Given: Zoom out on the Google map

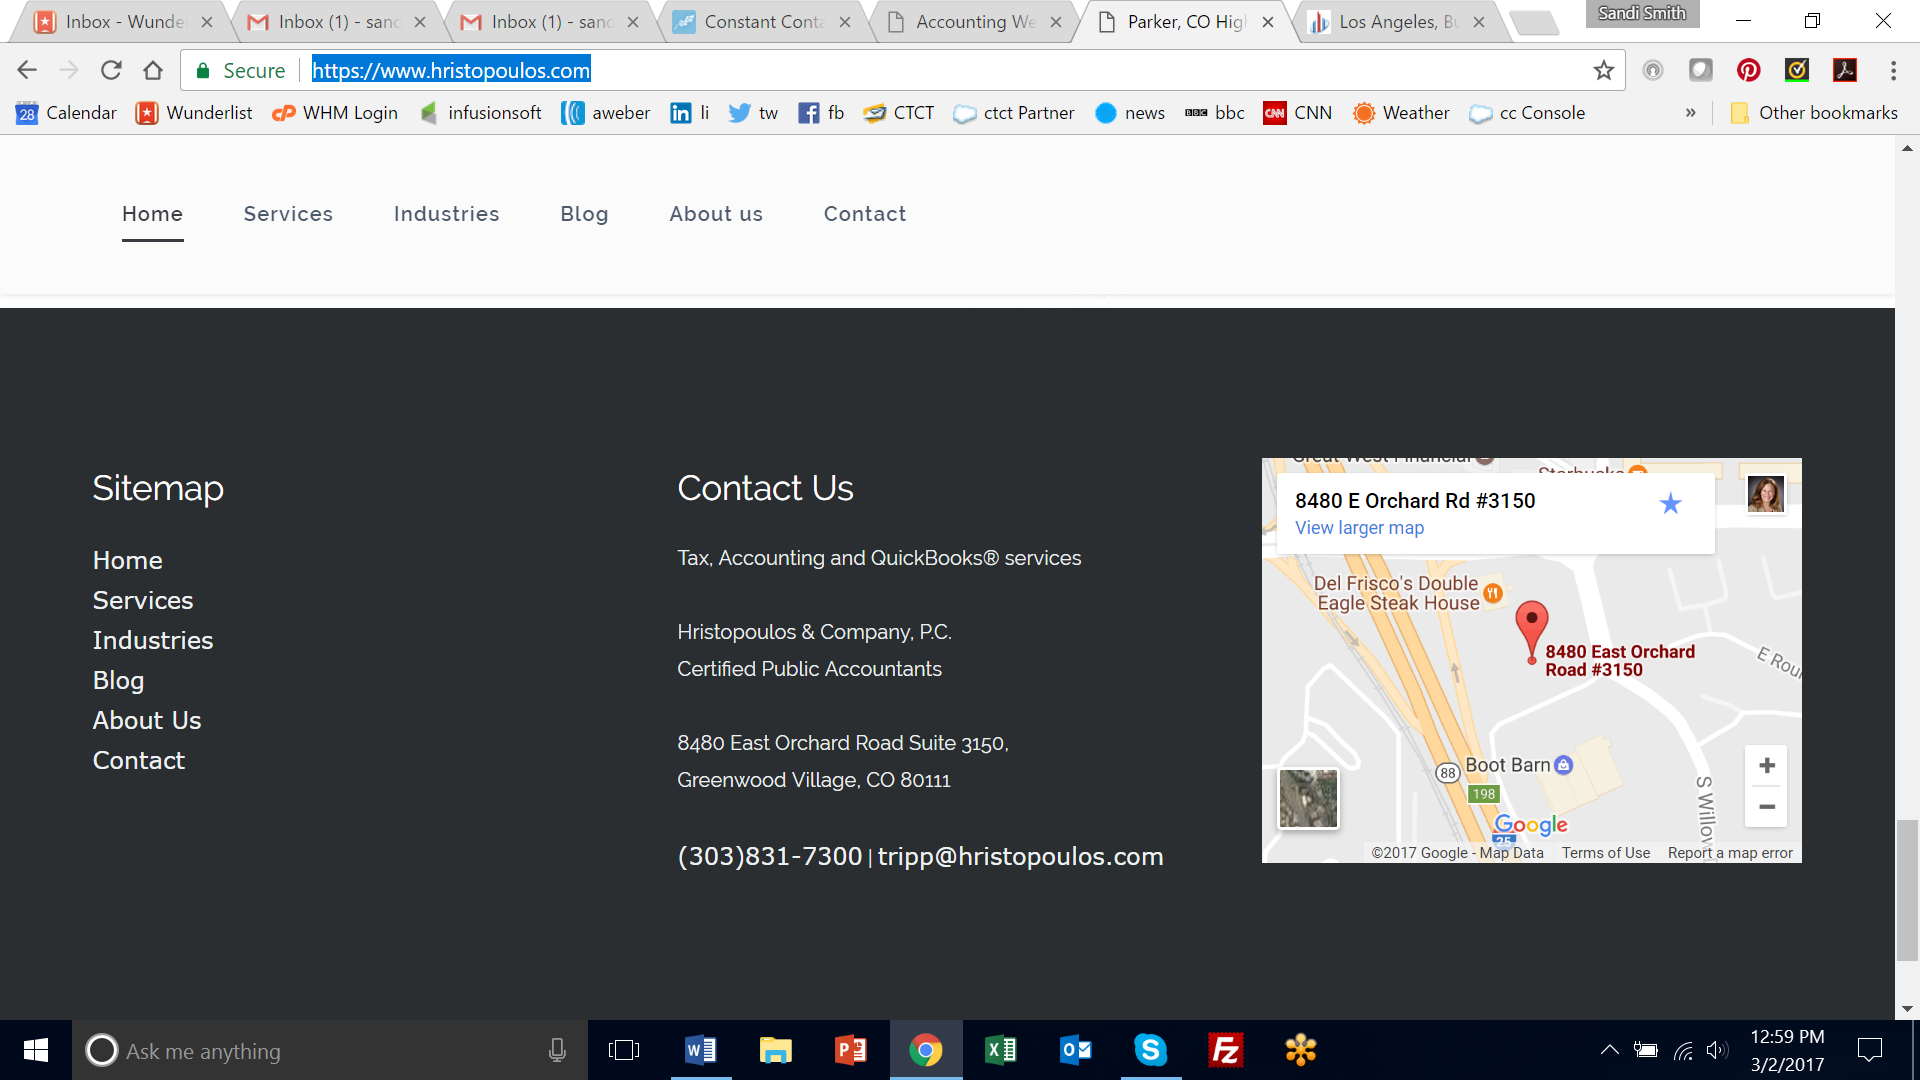Looking at the screenshot, I should coord(1767,807).
